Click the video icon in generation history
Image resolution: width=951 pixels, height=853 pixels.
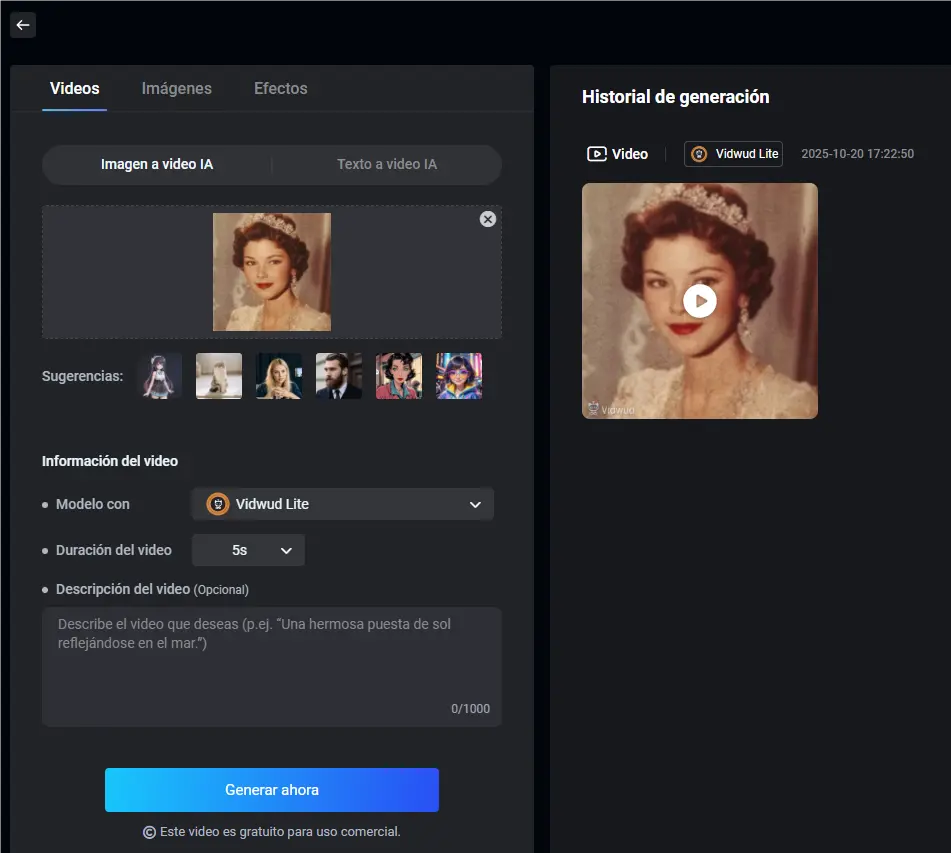pyautogui.click(x=597, y=154)
